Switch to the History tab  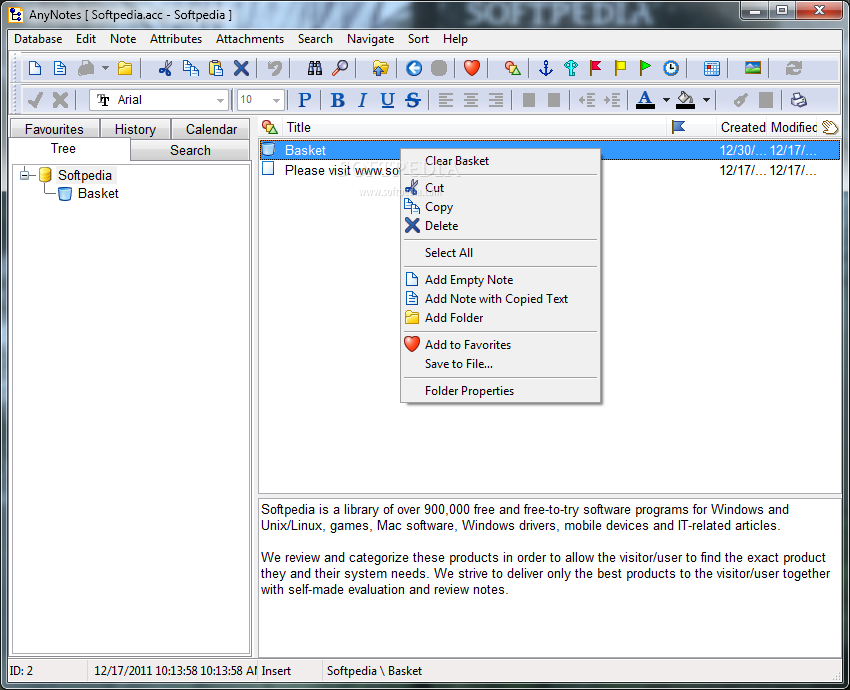(135, 129)
